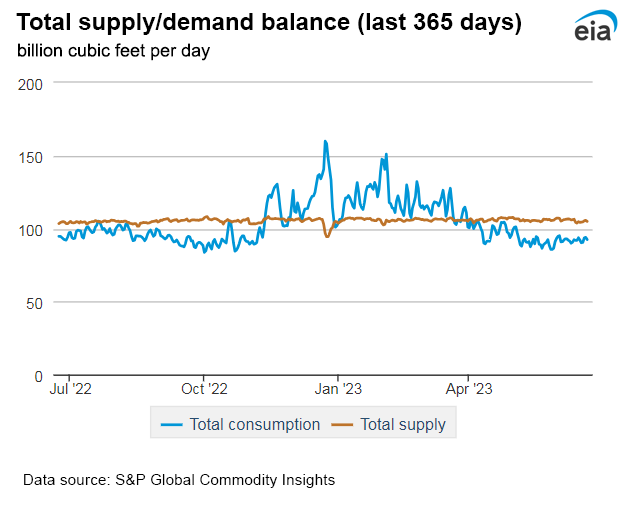
Task: Click the Apr '23 x-axis label
Action: 469,389
